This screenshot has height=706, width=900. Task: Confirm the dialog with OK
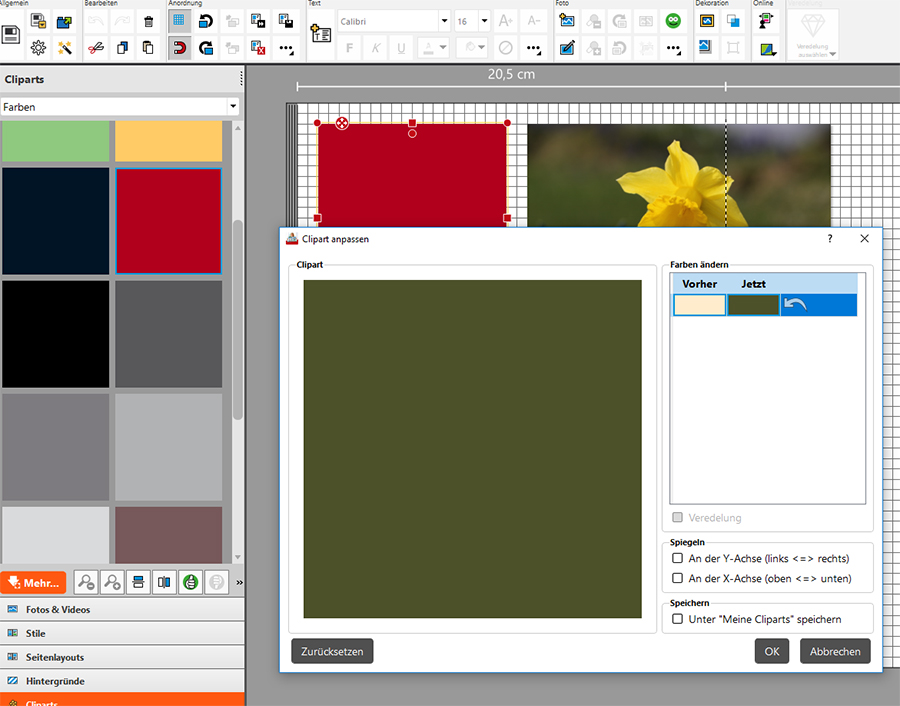pyautogui.click(x=771, y=651)
